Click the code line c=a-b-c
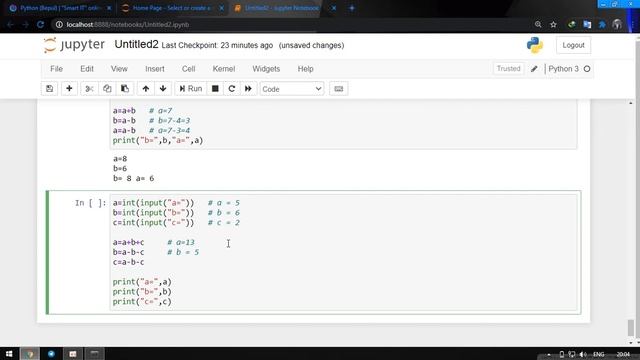640x360 pixels. (129, 262)
